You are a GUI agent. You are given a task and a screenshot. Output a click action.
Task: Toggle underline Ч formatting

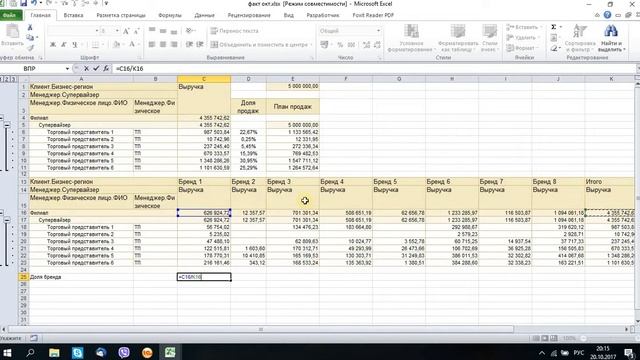(x=74, y=44)
